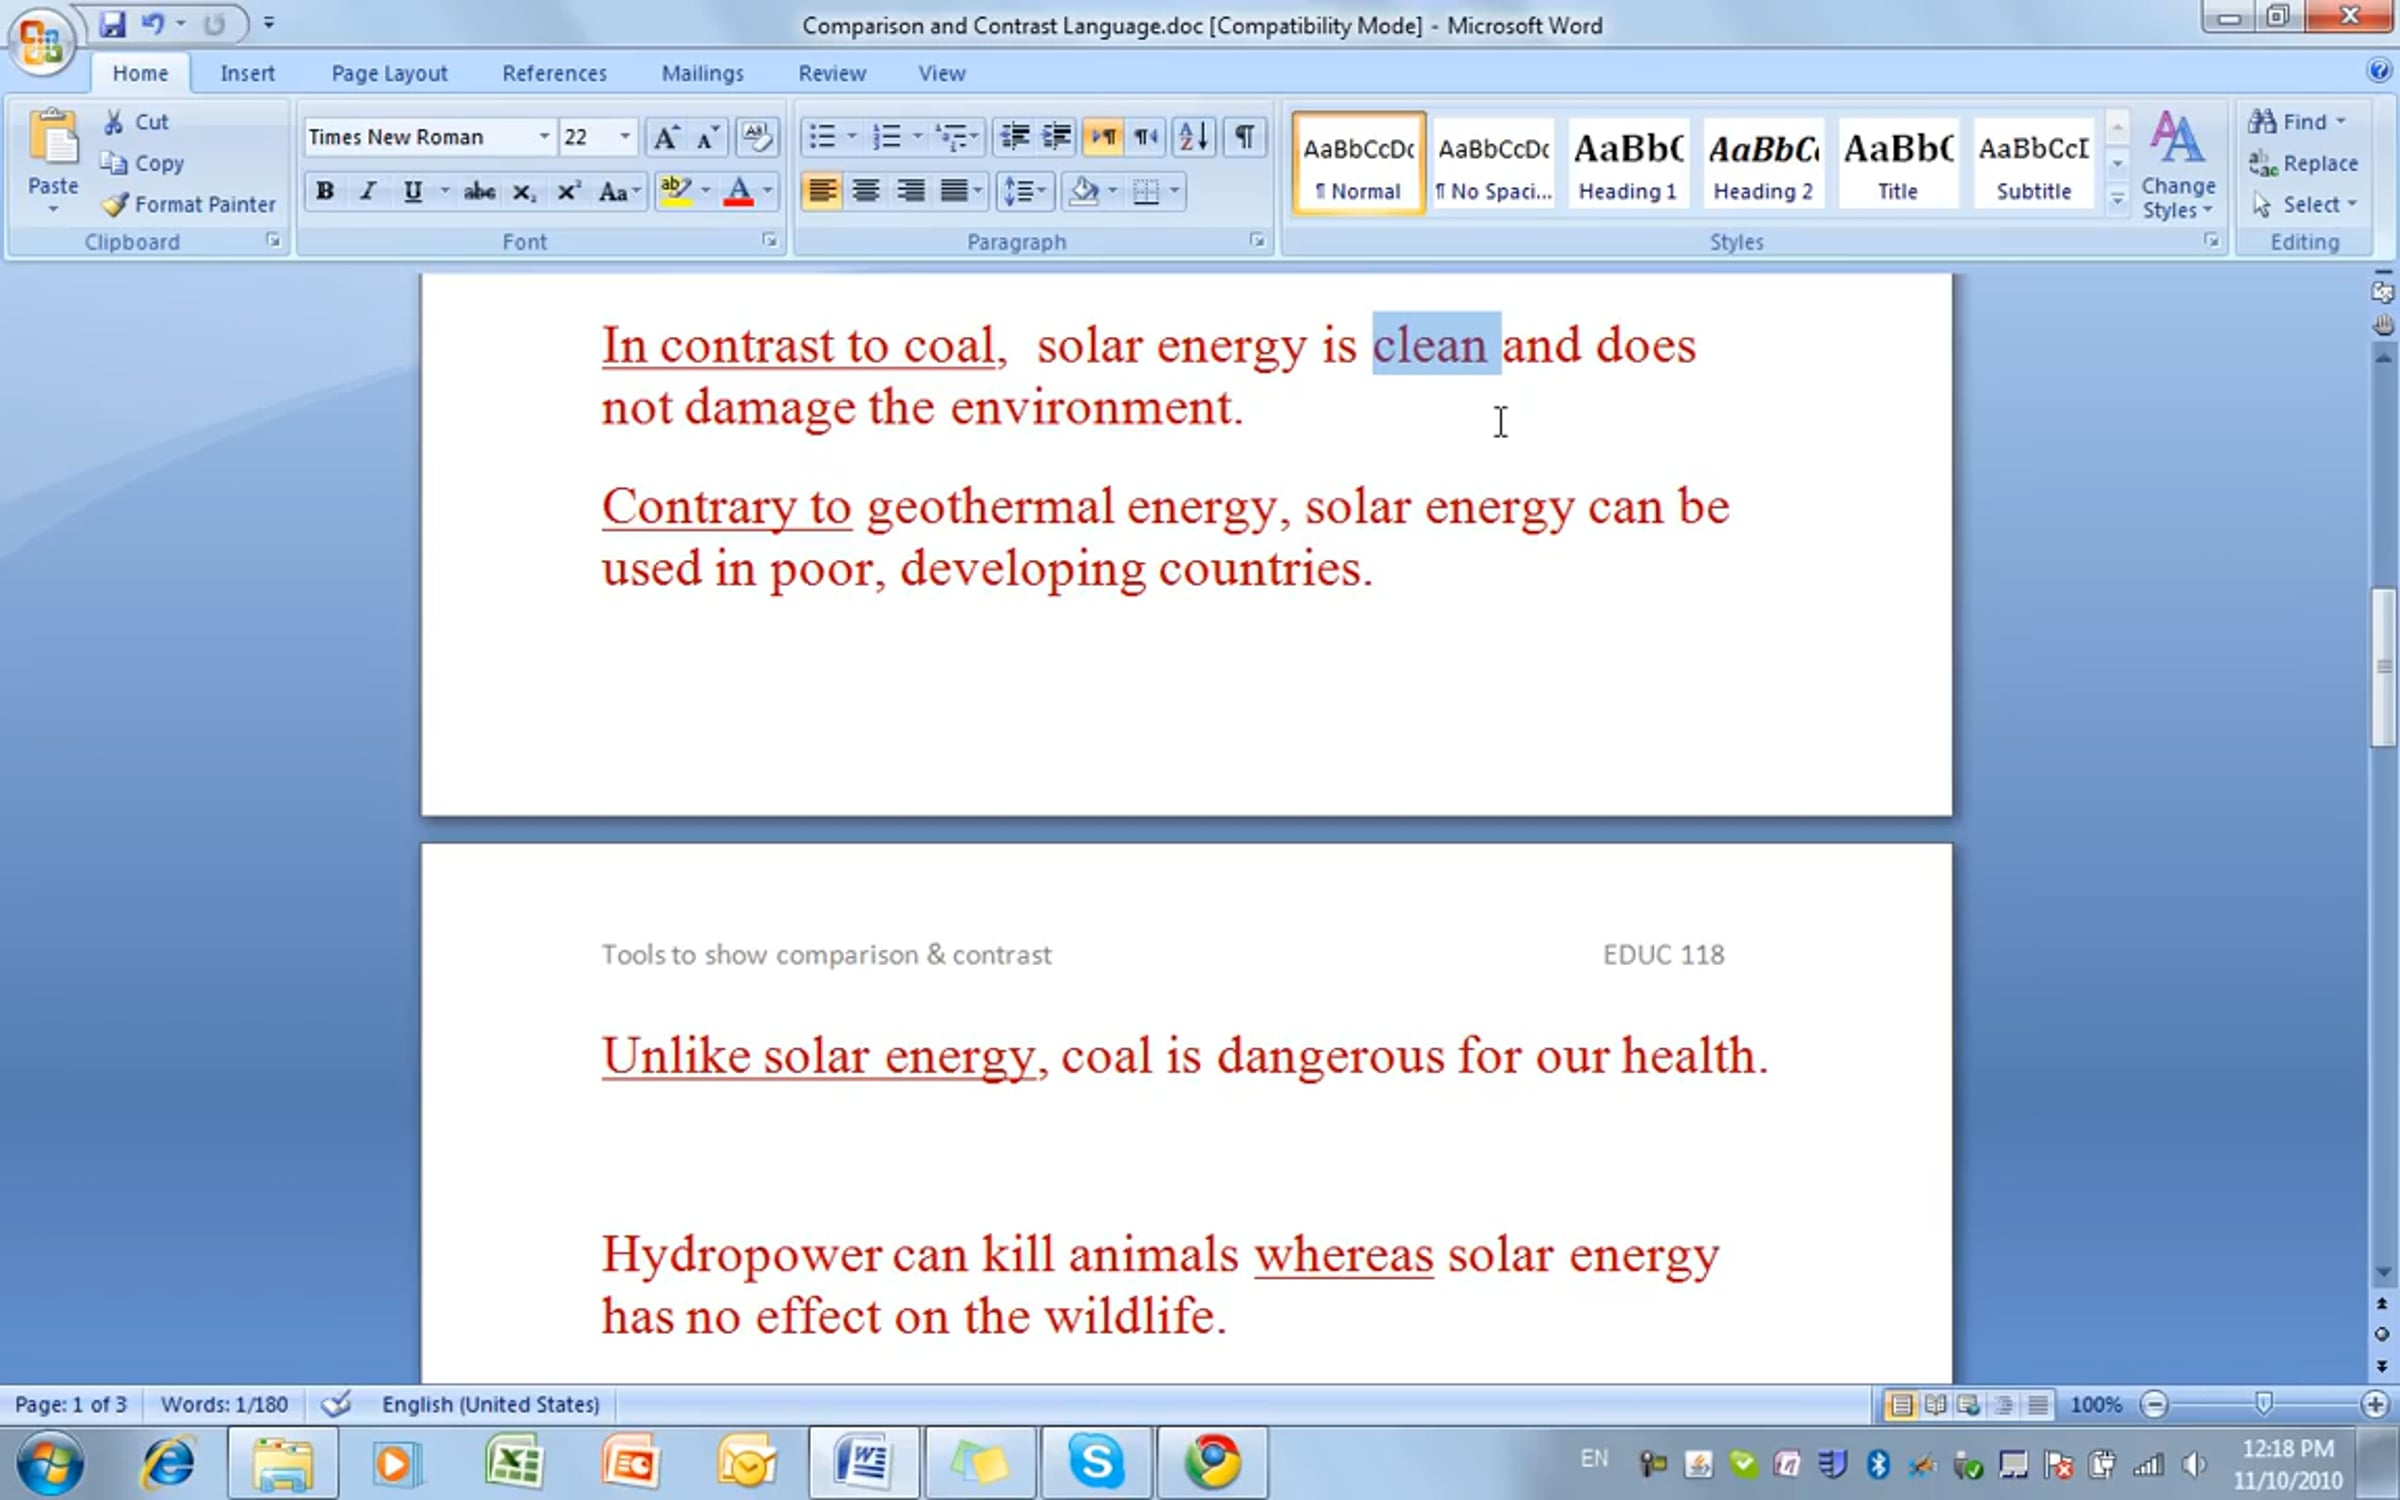
Task: Toggle Center text alignment
Action: click(866, 191)
